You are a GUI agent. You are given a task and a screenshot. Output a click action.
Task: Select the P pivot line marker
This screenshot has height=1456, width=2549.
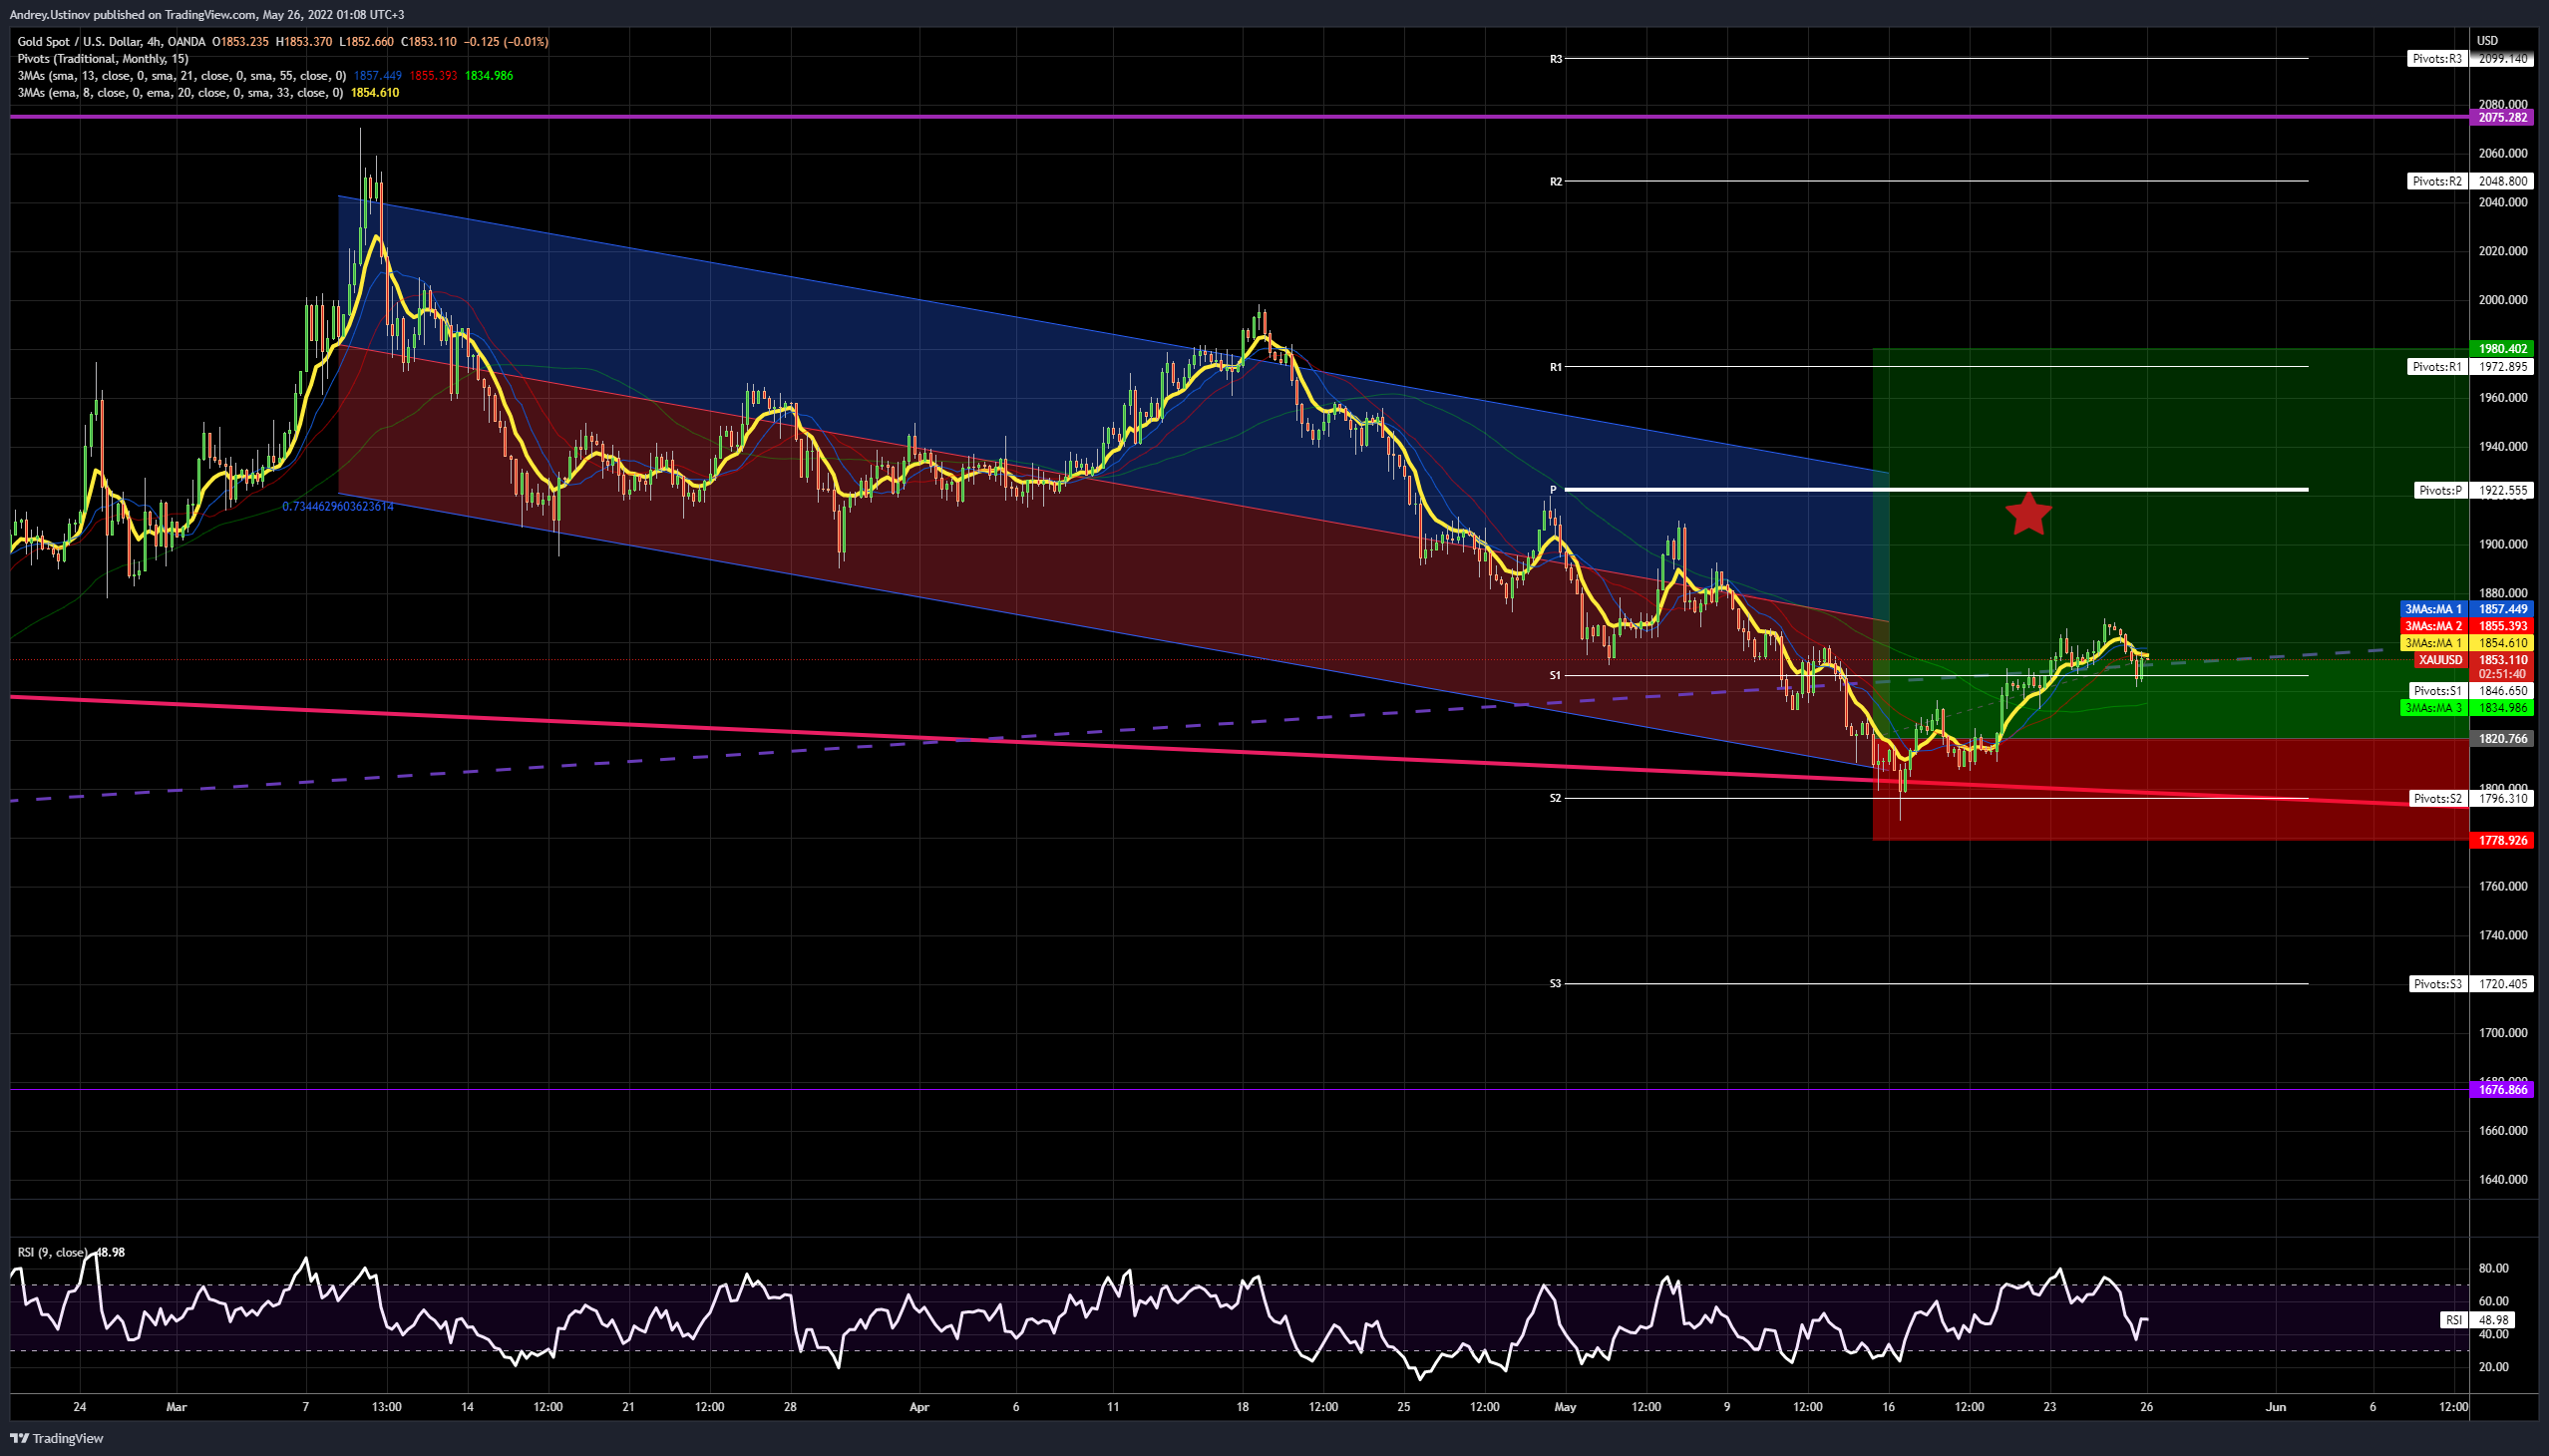tap(1554, 490)
